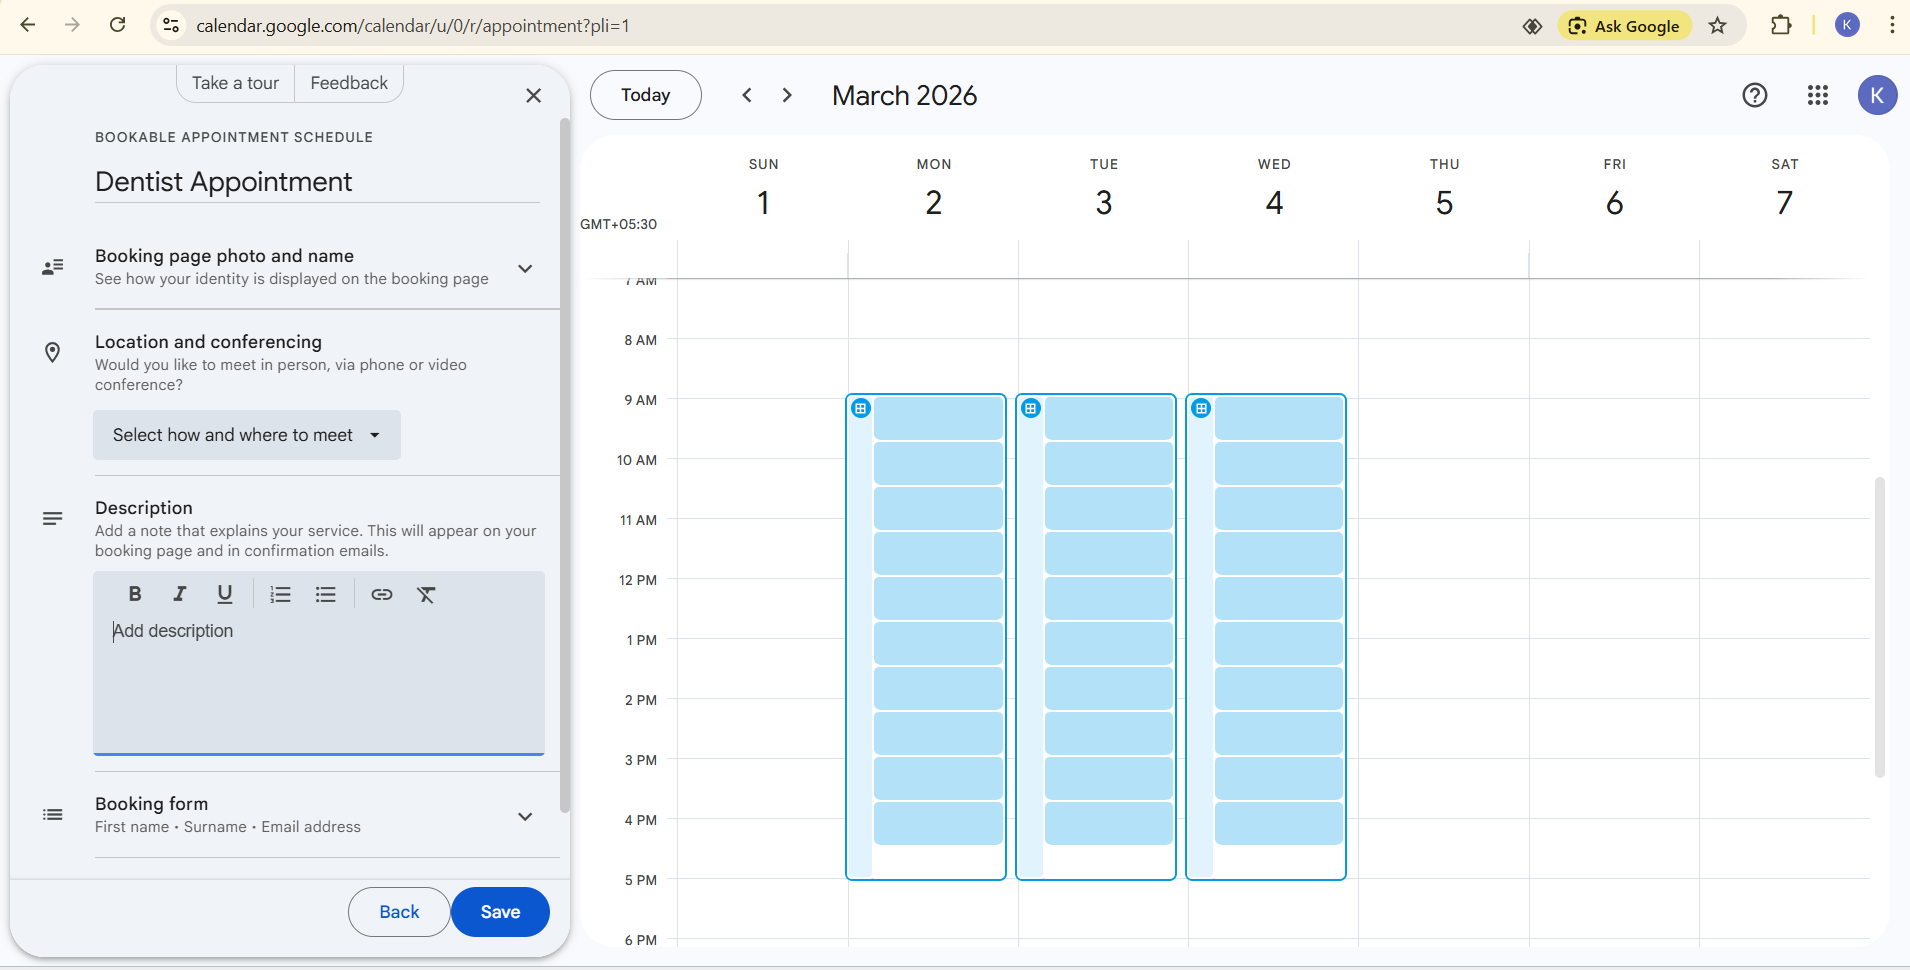
Task: Click the insert link icon
Action: pyautogui.click(x=382, y=594)
